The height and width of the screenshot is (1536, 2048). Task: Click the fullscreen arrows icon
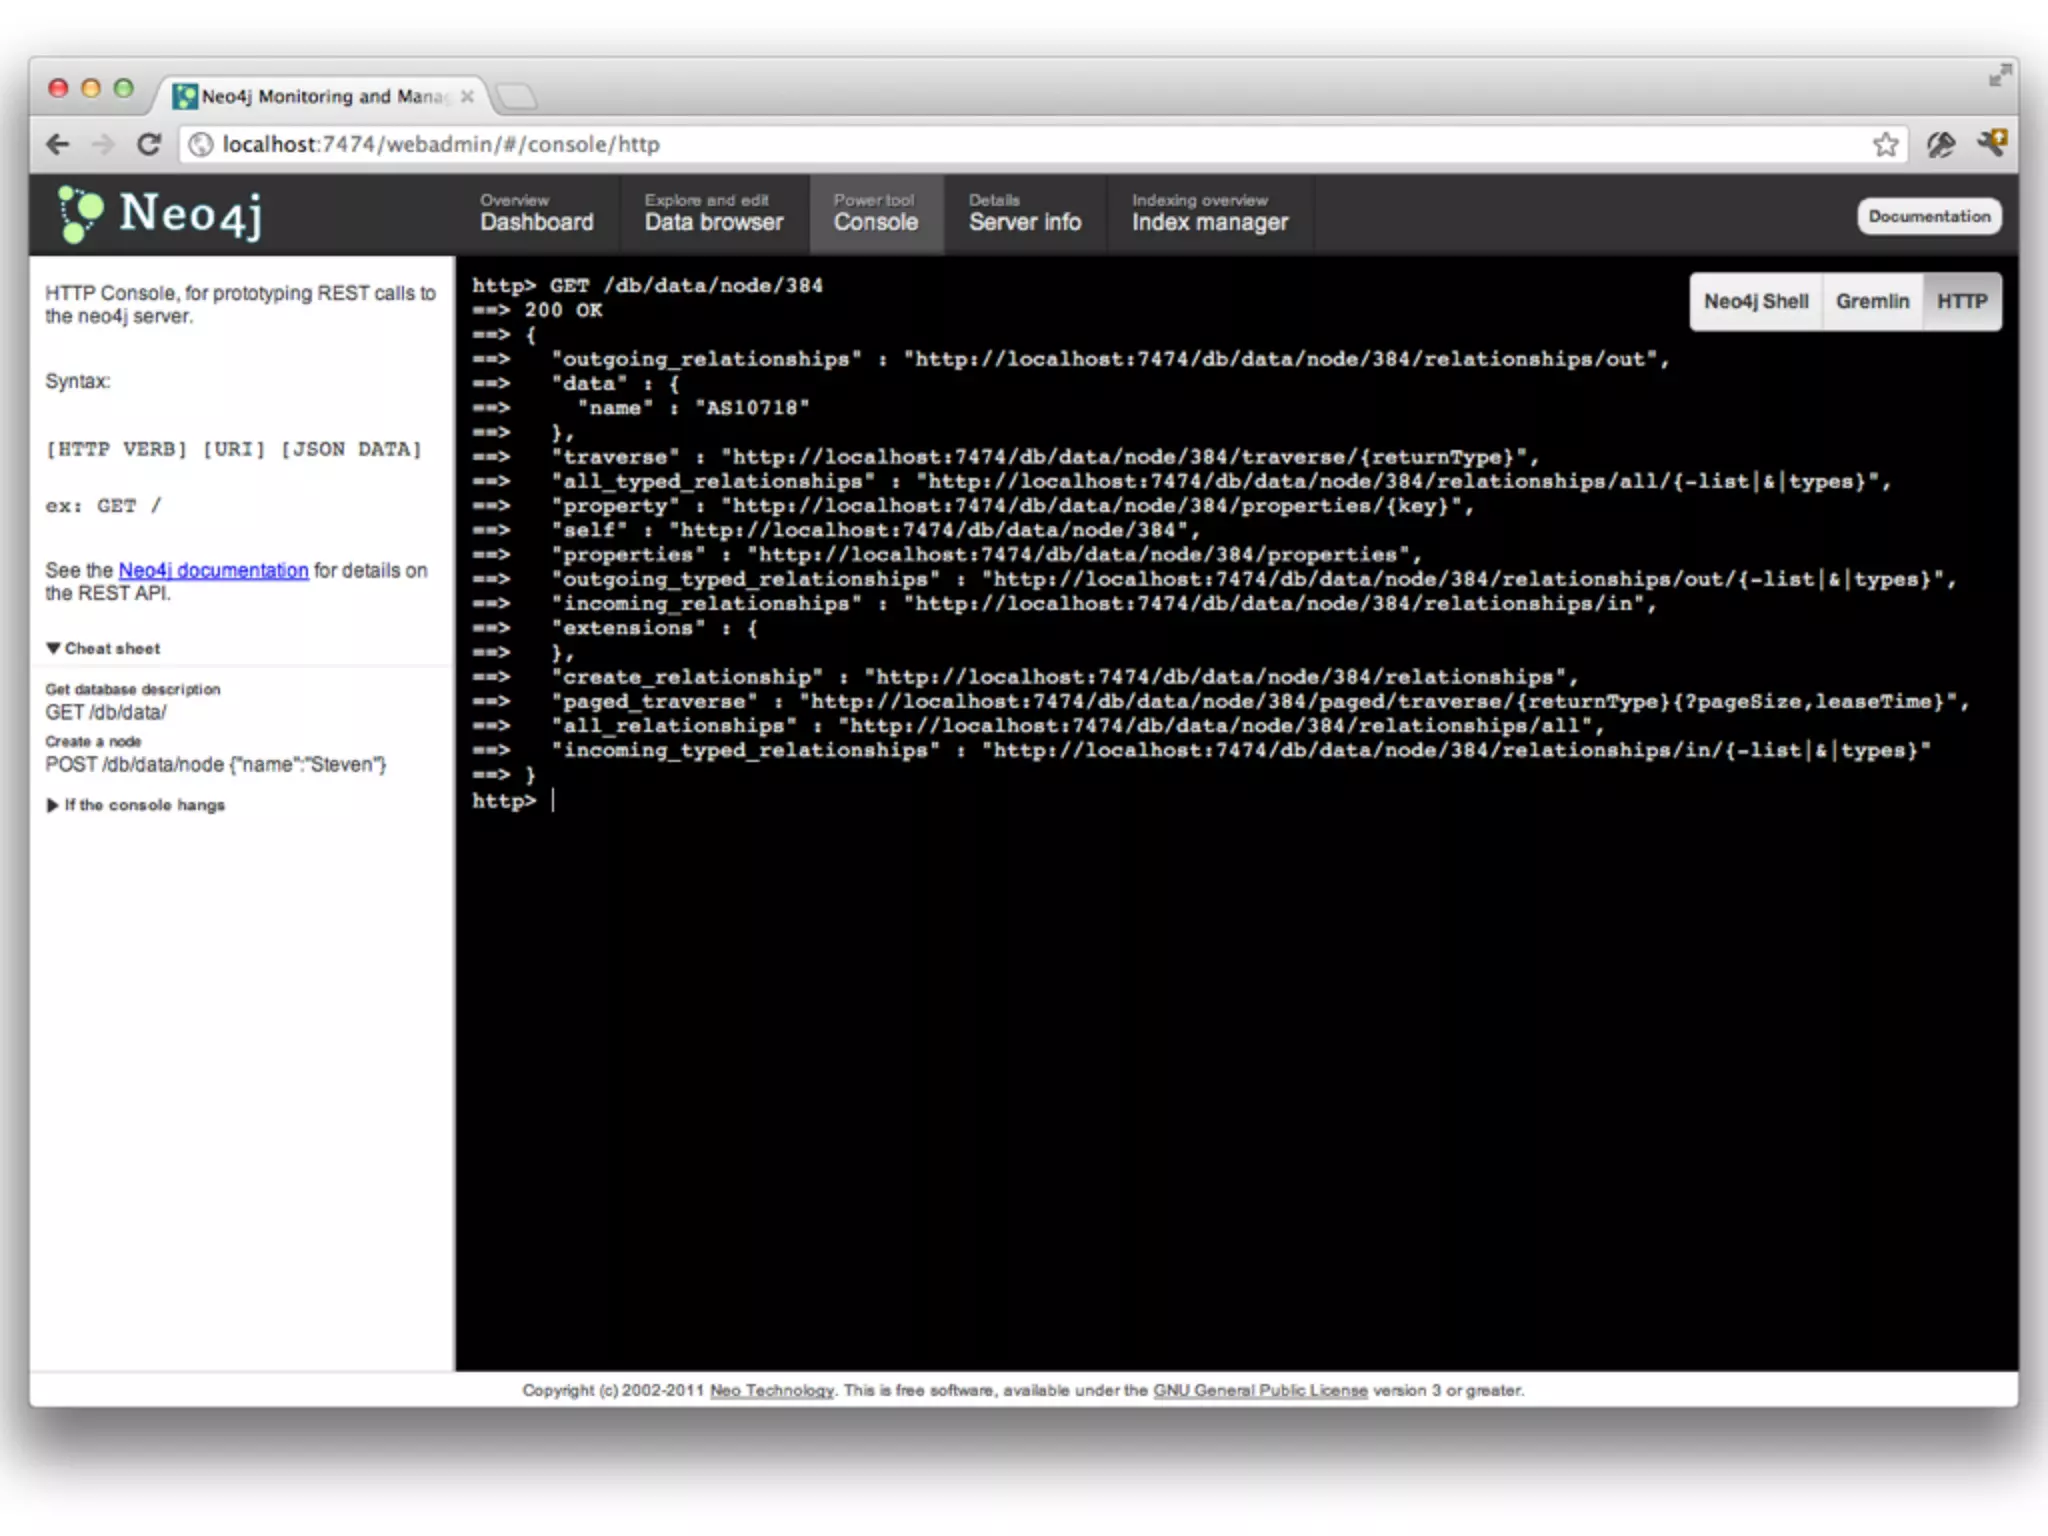(x=1999, y=75)
